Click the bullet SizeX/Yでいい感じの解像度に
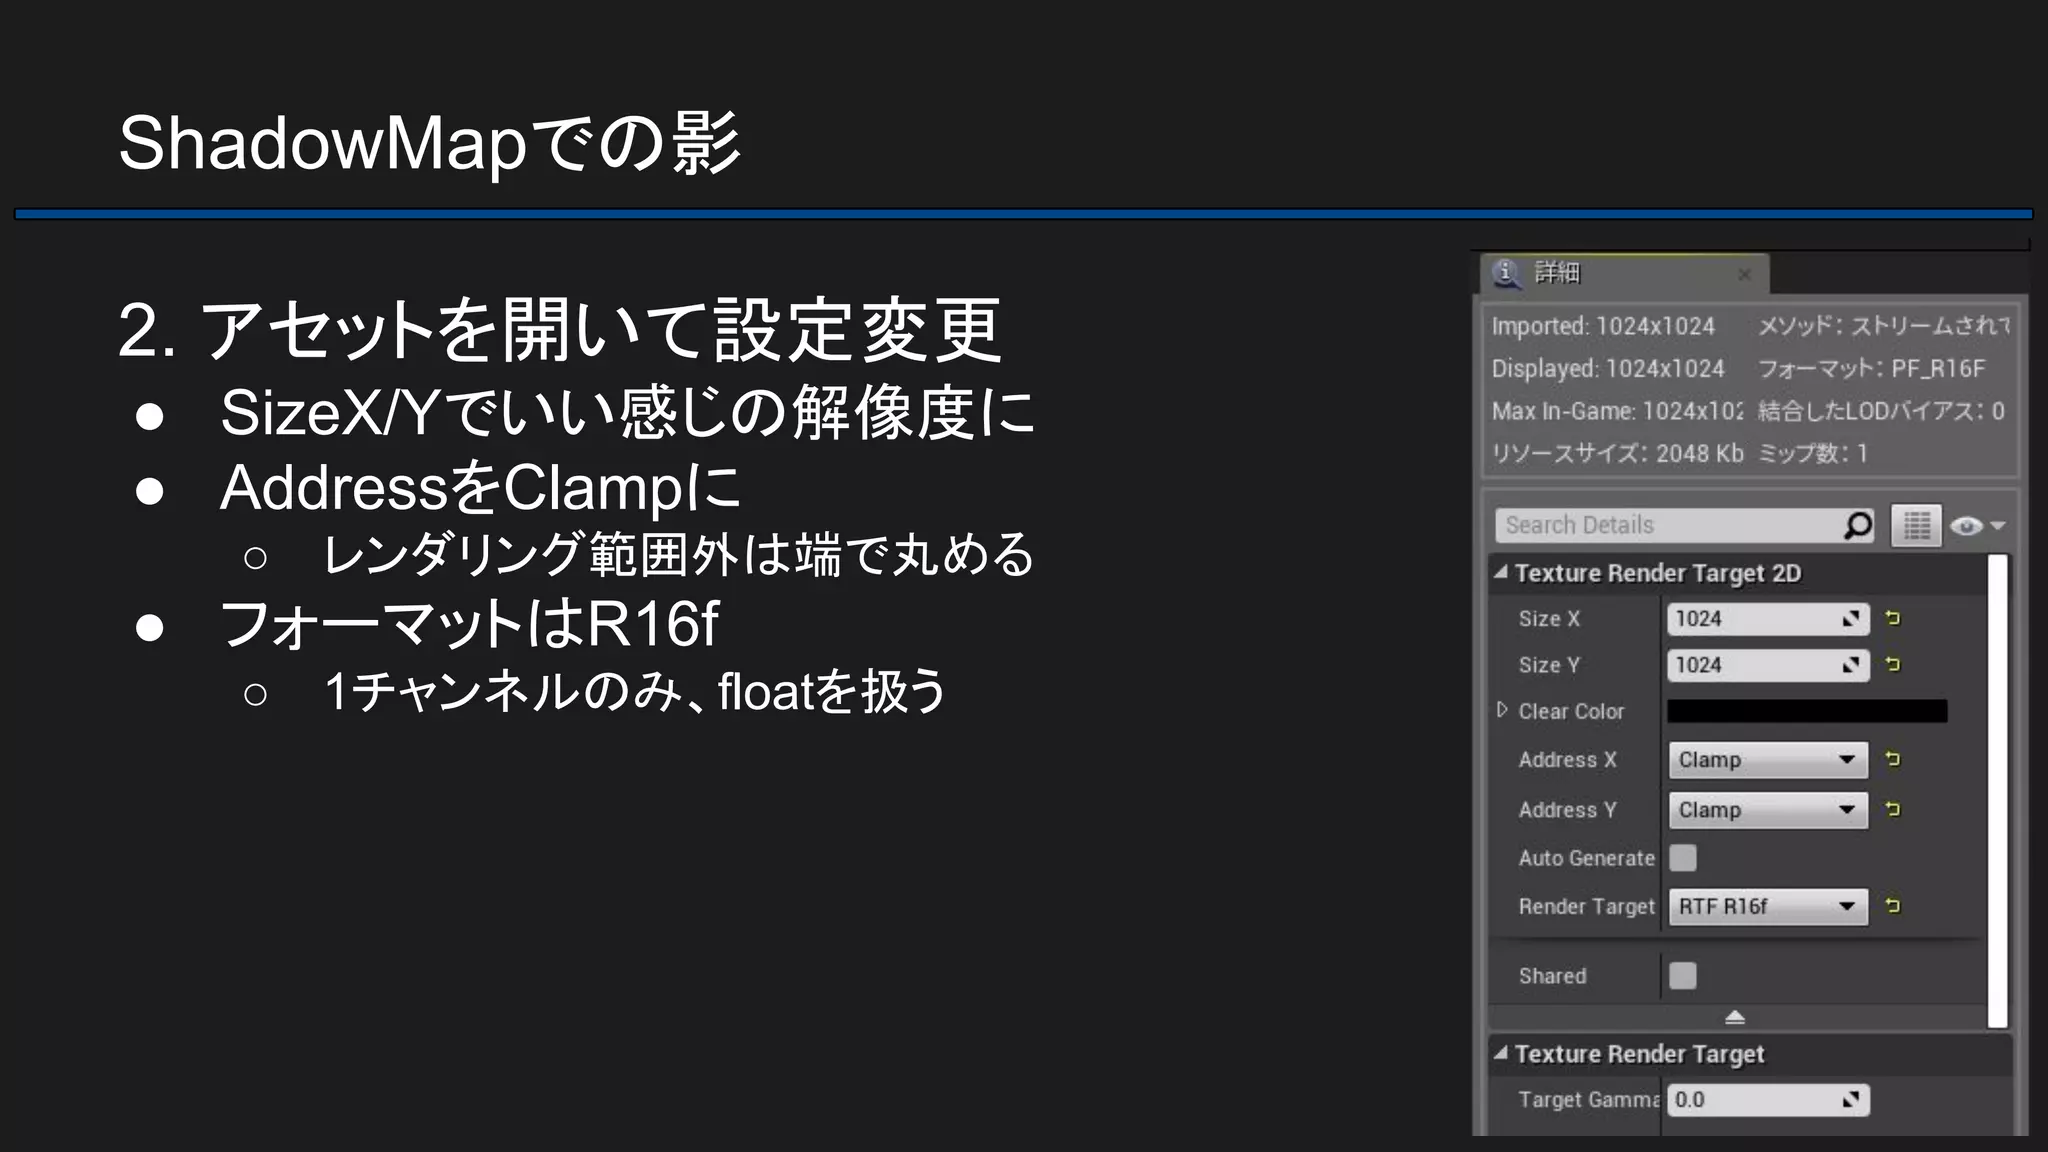Viewport: 2048px width, 1152px height. click(x=628, y=411)
